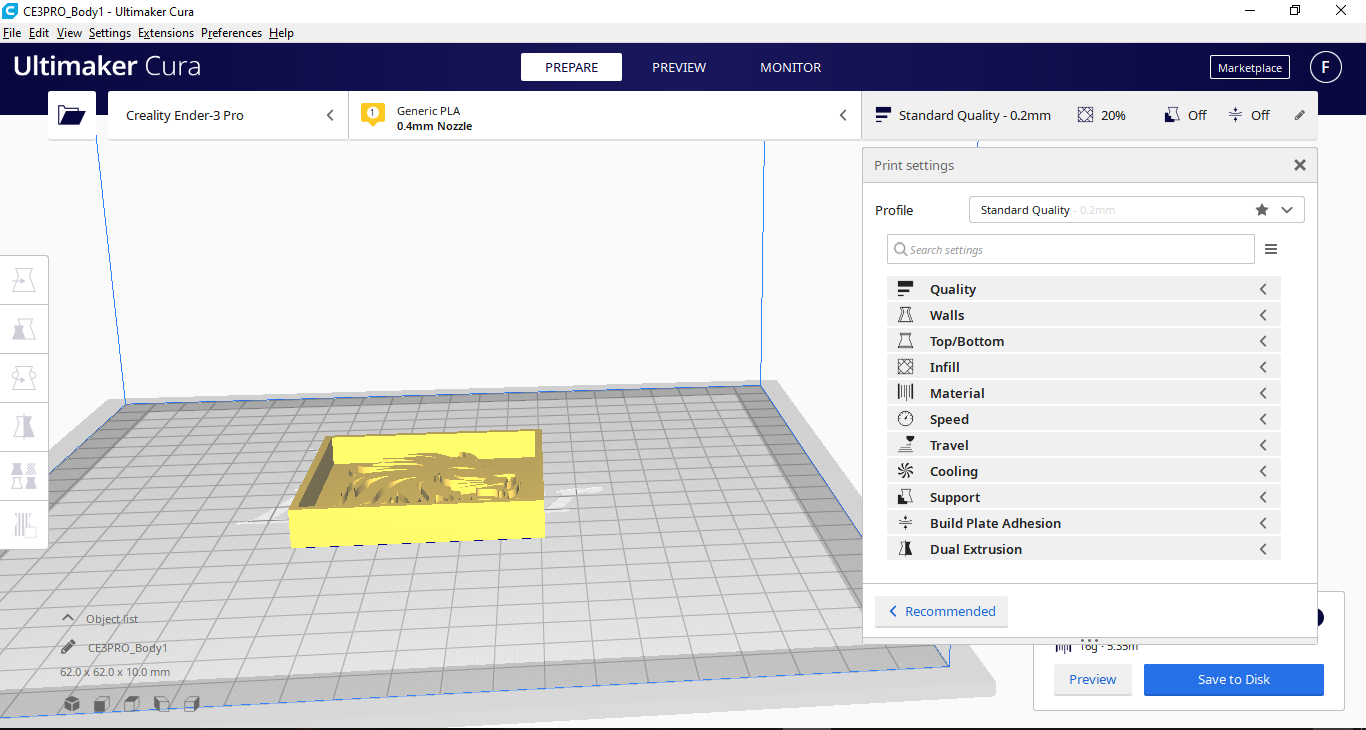Expand the Top/Bottom settings category

click(1083, 341)
